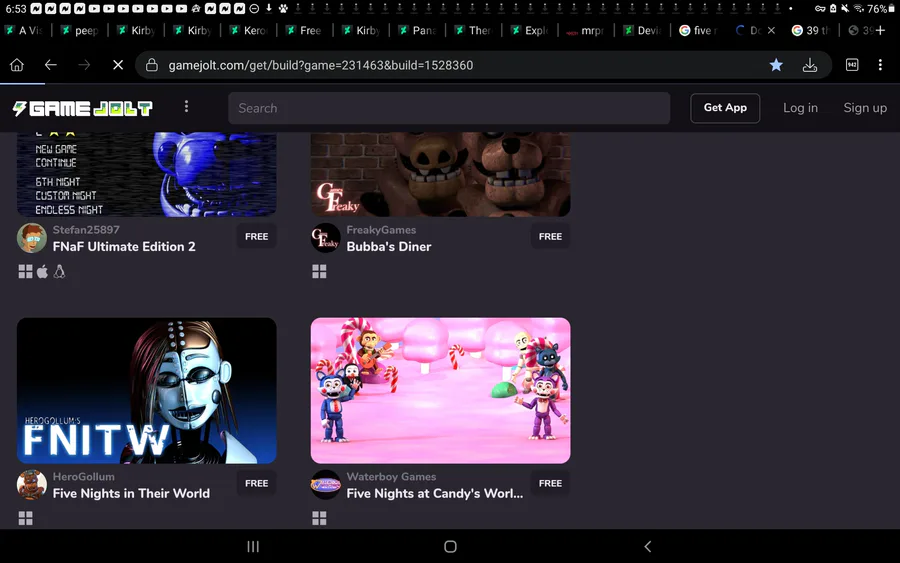
Task: Open the FreakyGames developer link
Action: [x=381, y=230]
